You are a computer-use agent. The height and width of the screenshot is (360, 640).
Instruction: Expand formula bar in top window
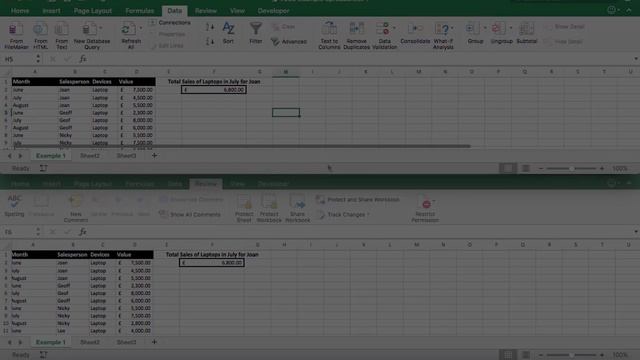point(636,59)
